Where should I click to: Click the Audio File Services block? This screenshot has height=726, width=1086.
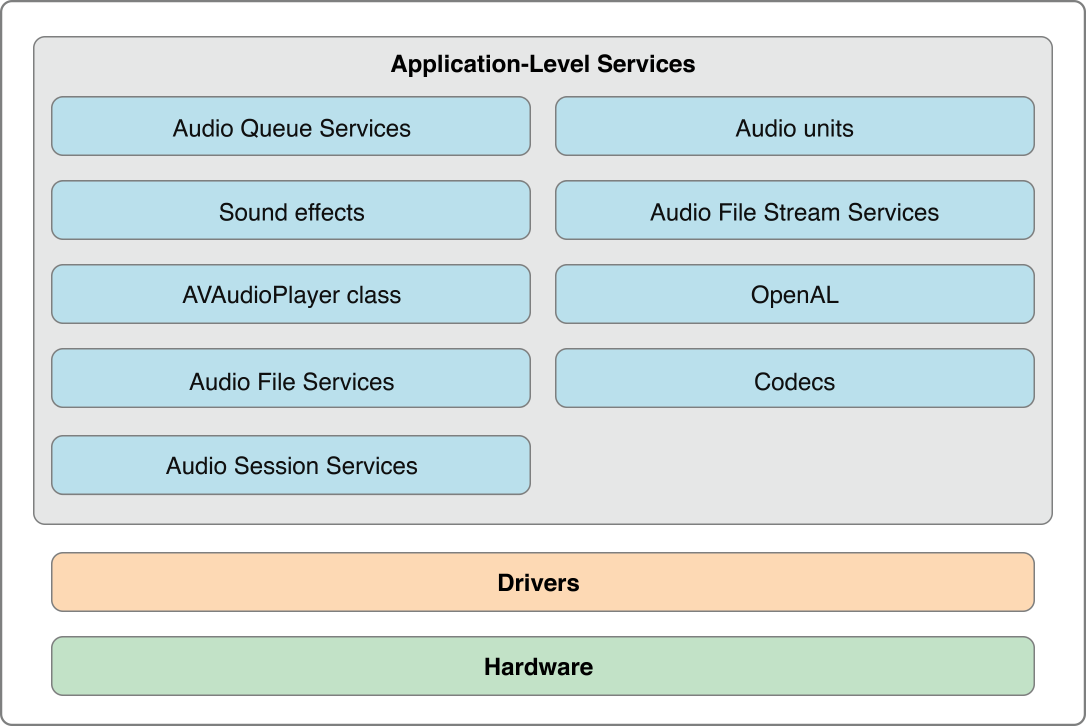pyautogui.click(x=291, y=378)
